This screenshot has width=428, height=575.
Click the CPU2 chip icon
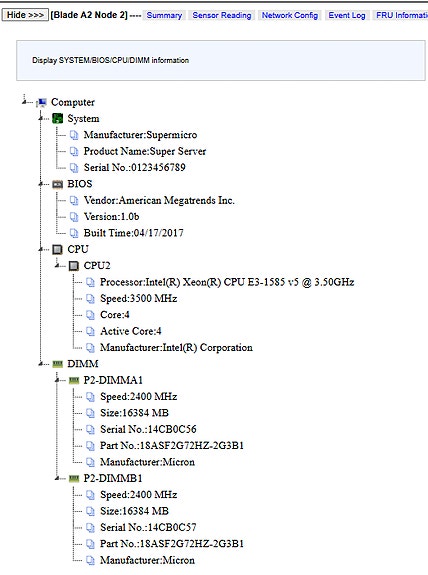pos(74,265)
